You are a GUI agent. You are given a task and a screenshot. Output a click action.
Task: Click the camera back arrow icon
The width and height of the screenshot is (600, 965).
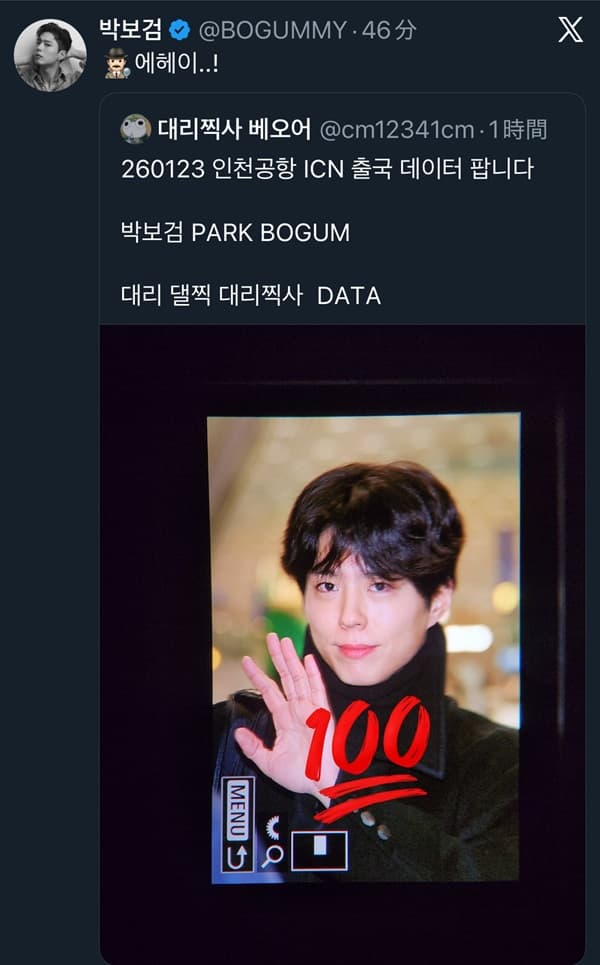[238, 856]
